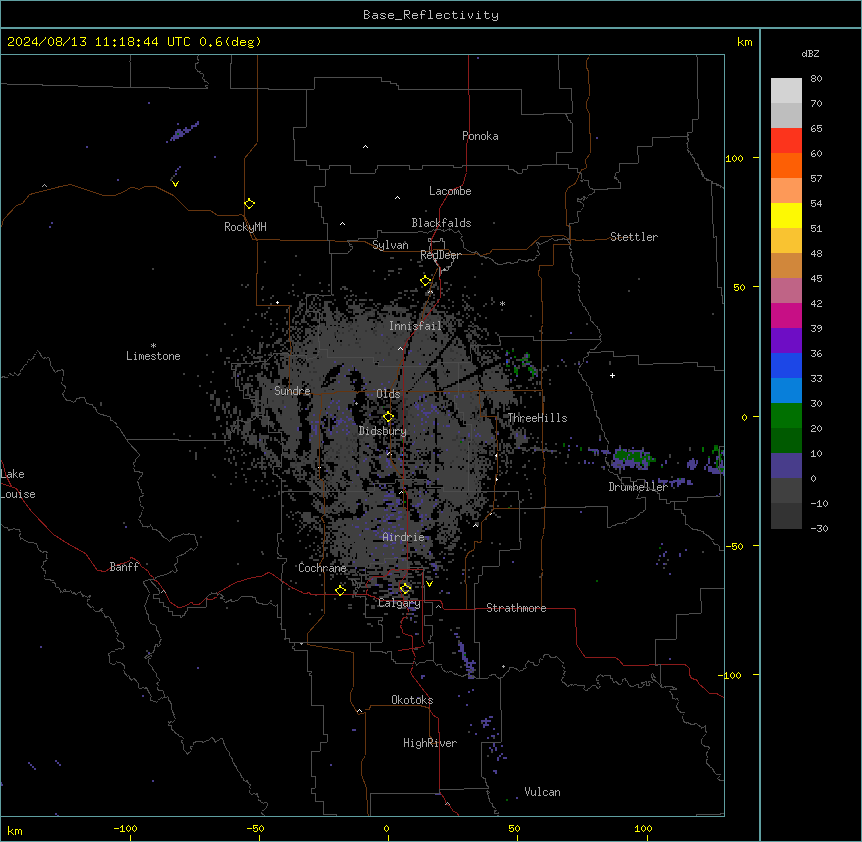Click yellow diamond marker near RockyMH

click(x=249, y=204)
